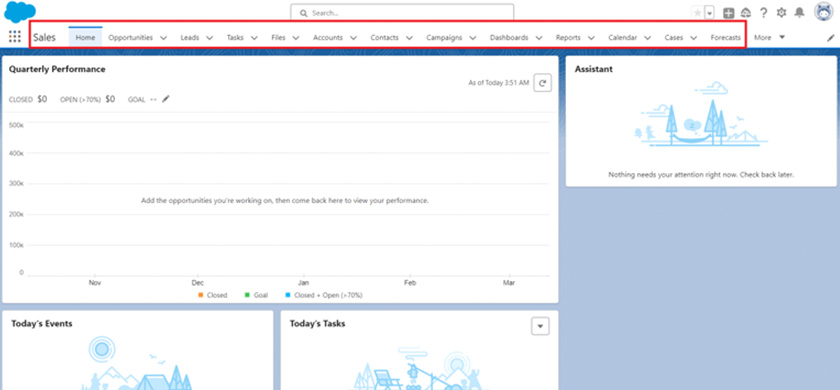Go to the Calendar tab
This screenshot has width=840, height=390.
pyautogui.click(x=622, y=38)
